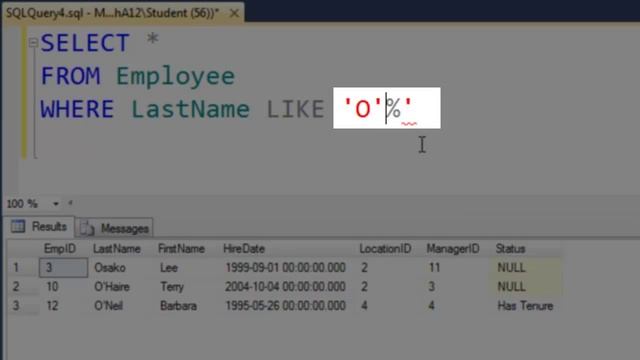Select the ManagerID column header
Screen dimensions: 640x360
coord(453,249)
